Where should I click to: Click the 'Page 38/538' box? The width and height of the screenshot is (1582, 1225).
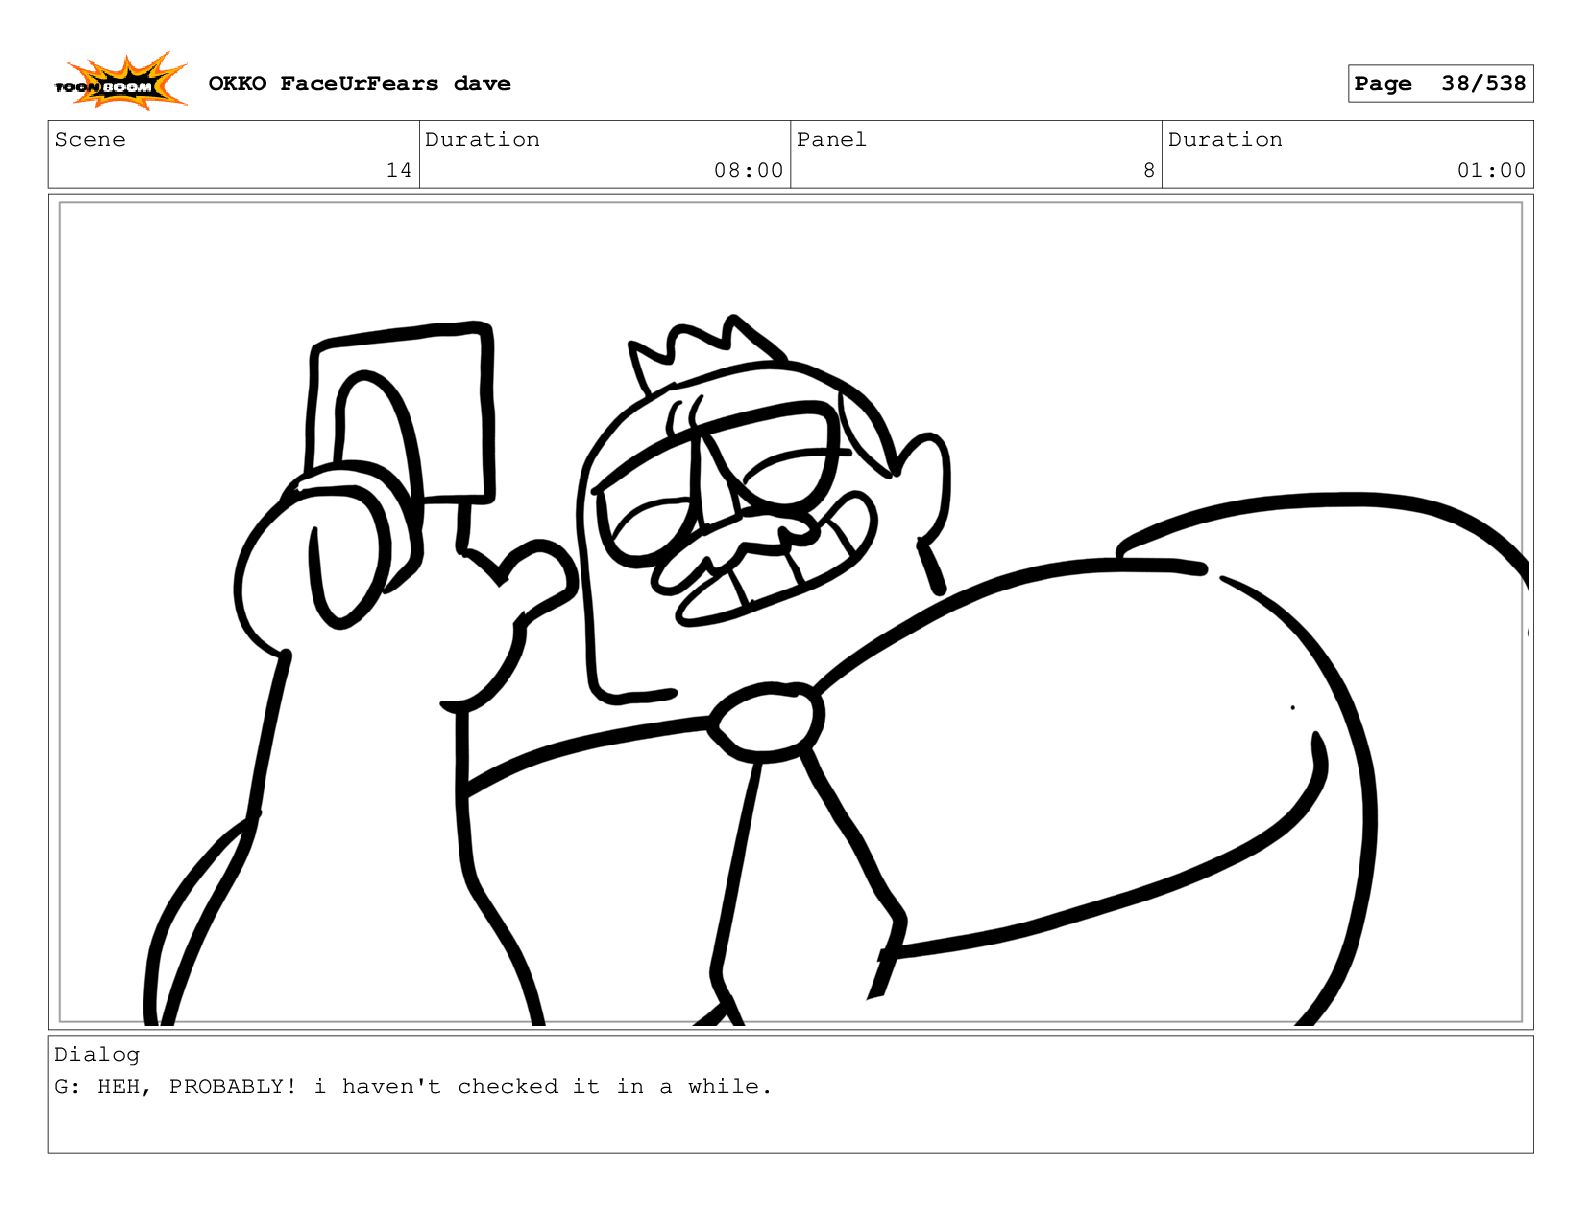(1440, 84)
